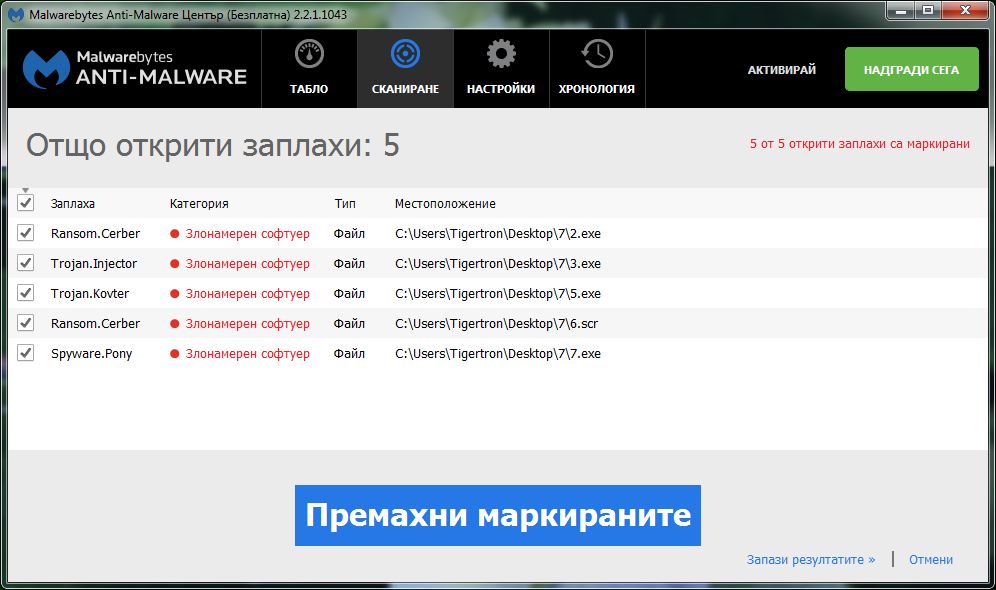Sort by the Местоположение column header
The image size is (996, 590).
tap(445, 204)
